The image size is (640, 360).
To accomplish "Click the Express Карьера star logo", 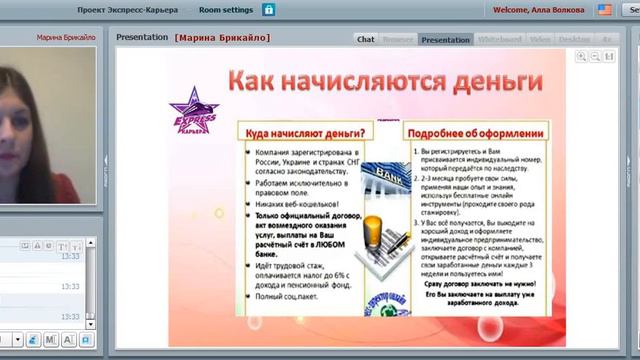I will (x=194, y=111).
